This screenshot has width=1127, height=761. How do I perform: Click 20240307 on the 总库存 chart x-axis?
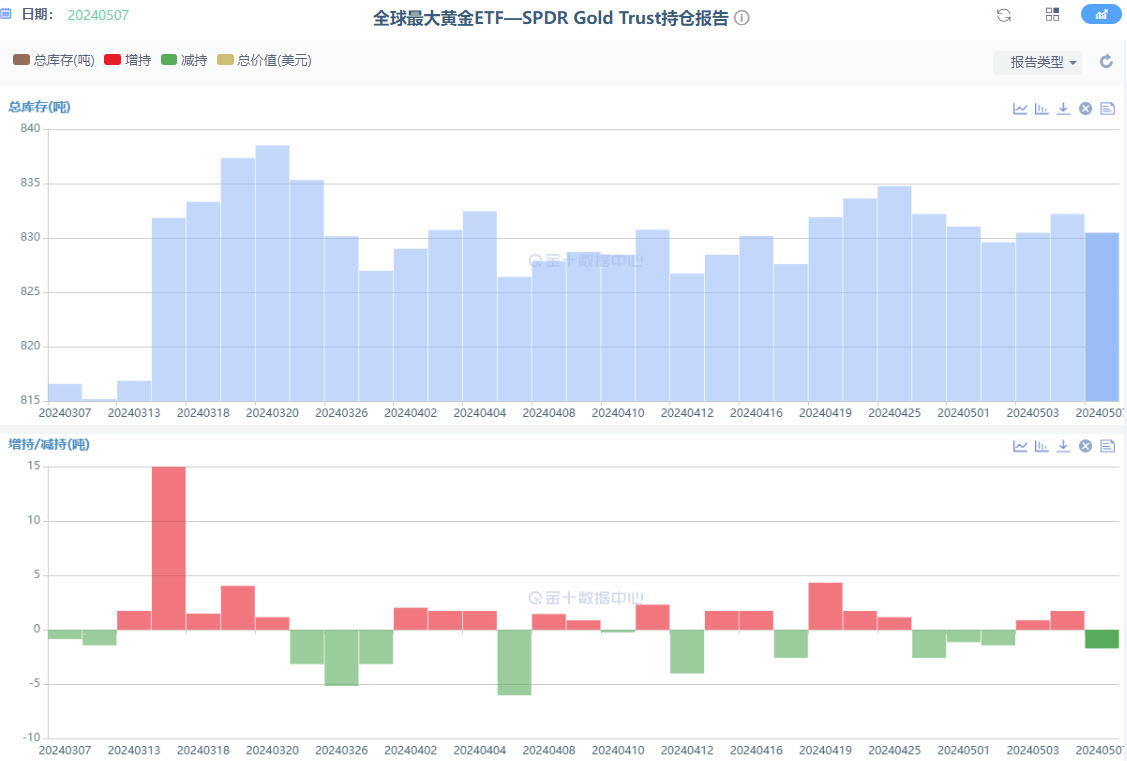65,413
